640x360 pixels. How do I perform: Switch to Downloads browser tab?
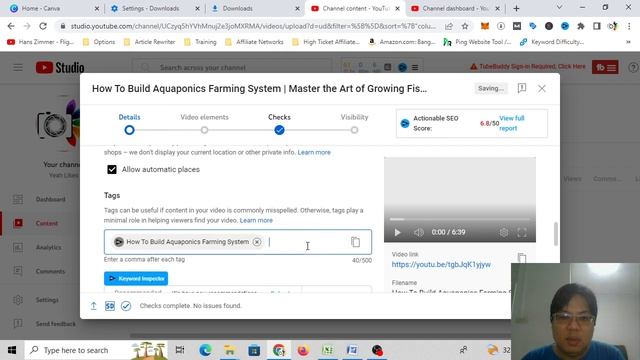pos(255,8)
